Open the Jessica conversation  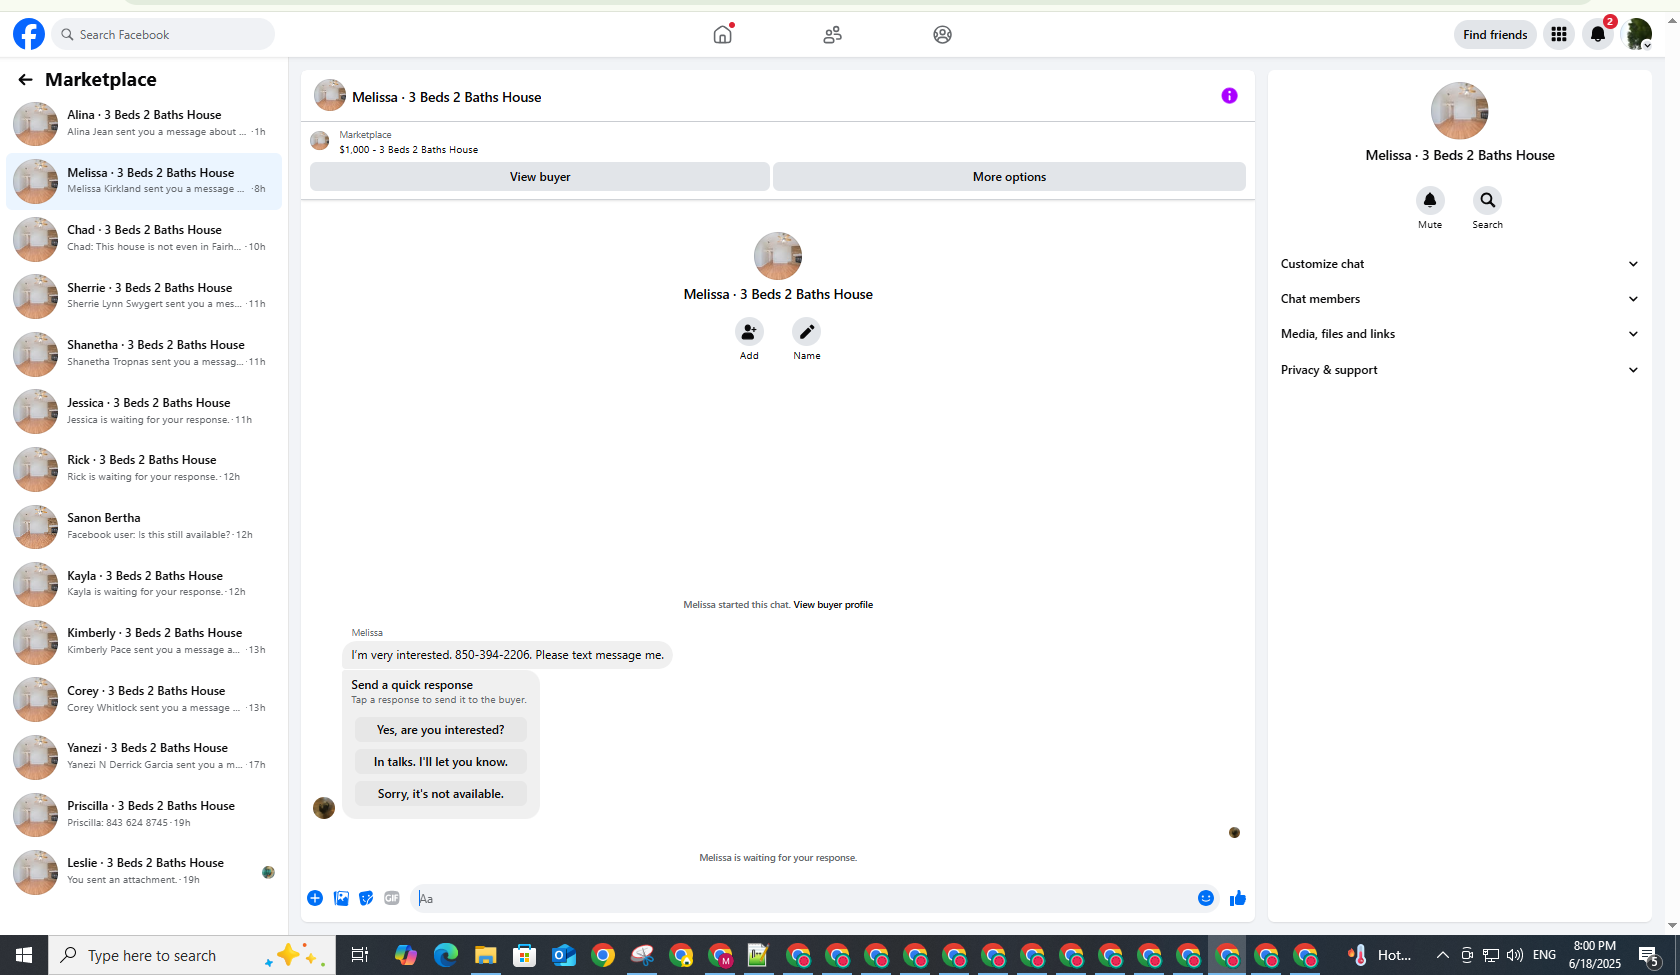144,411
